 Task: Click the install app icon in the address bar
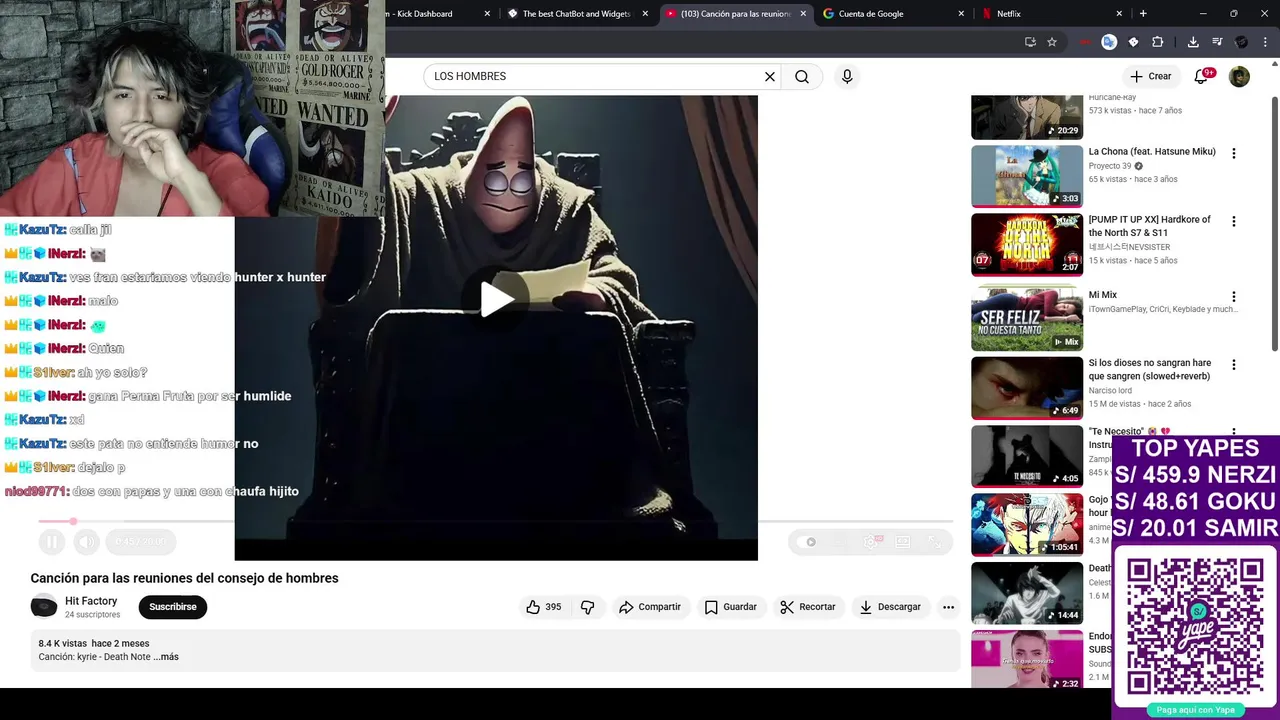1030,42
